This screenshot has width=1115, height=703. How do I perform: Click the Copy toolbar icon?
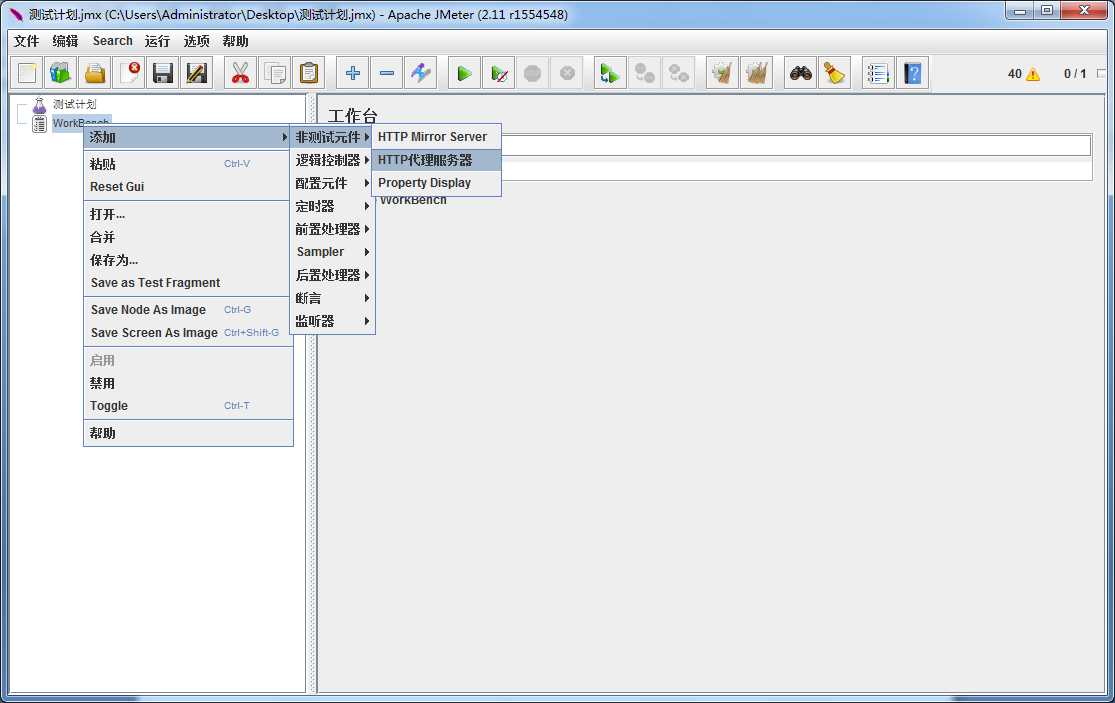coord(274,73)
